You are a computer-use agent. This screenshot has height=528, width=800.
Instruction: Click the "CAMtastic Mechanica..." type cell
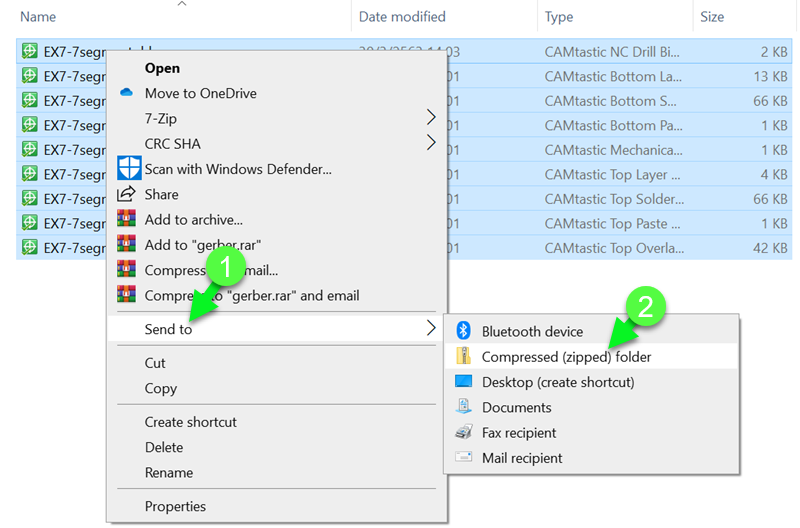[x=613, y=150]
